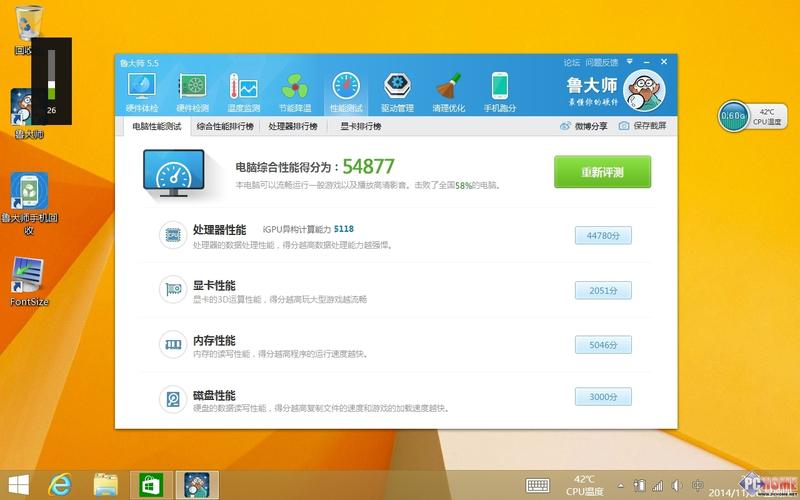Click the 58% ranking percentage text
The width and height of the screenshot is (800, 500).
tap(463, 186)
